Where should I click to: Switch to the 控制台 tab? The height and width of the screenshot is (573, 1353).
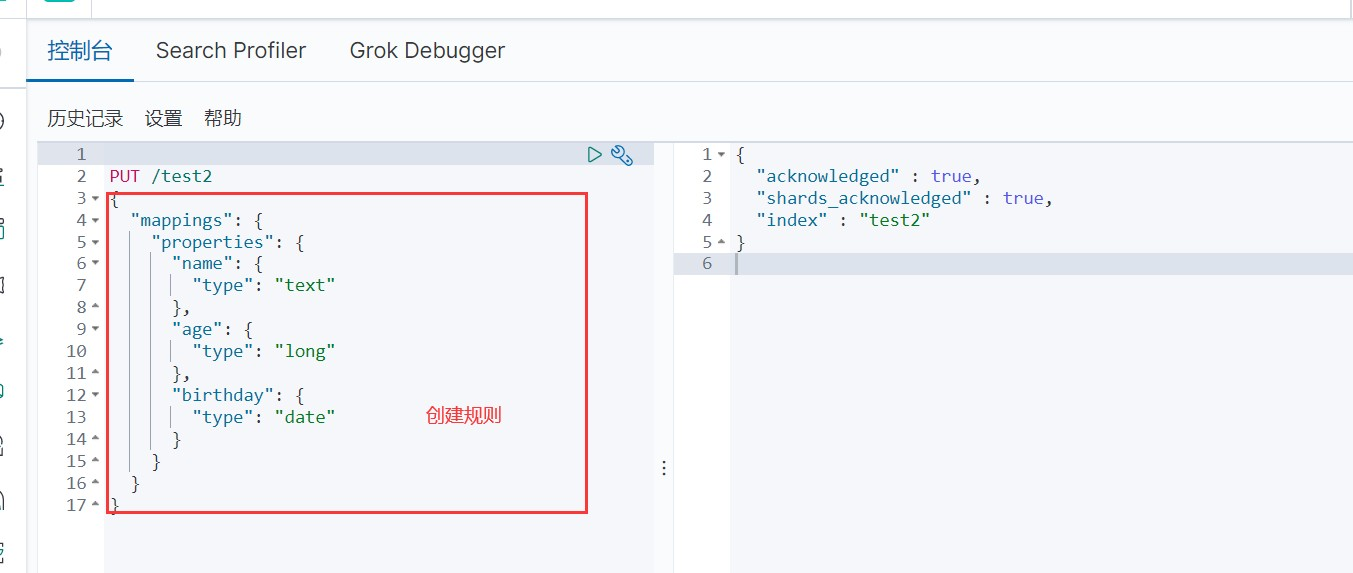point(80,51)
